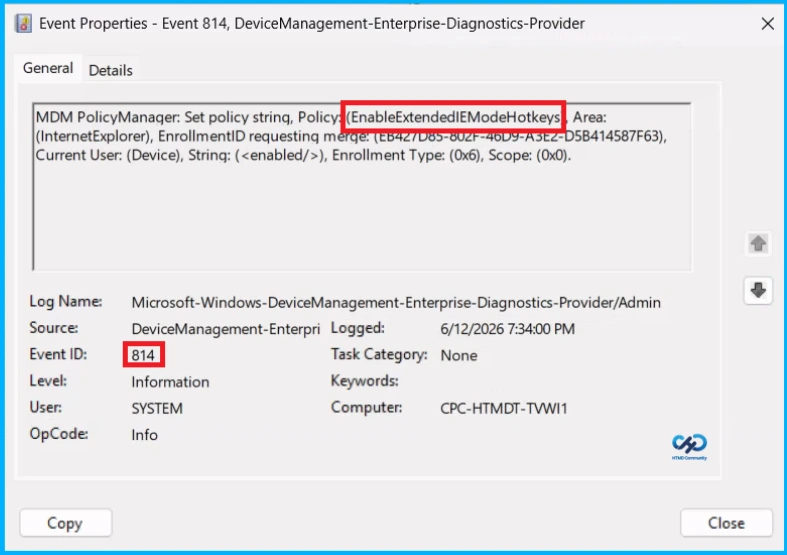The image size is (787, 555).
Task: Click the Copy button
Action: tap(65, 523)
